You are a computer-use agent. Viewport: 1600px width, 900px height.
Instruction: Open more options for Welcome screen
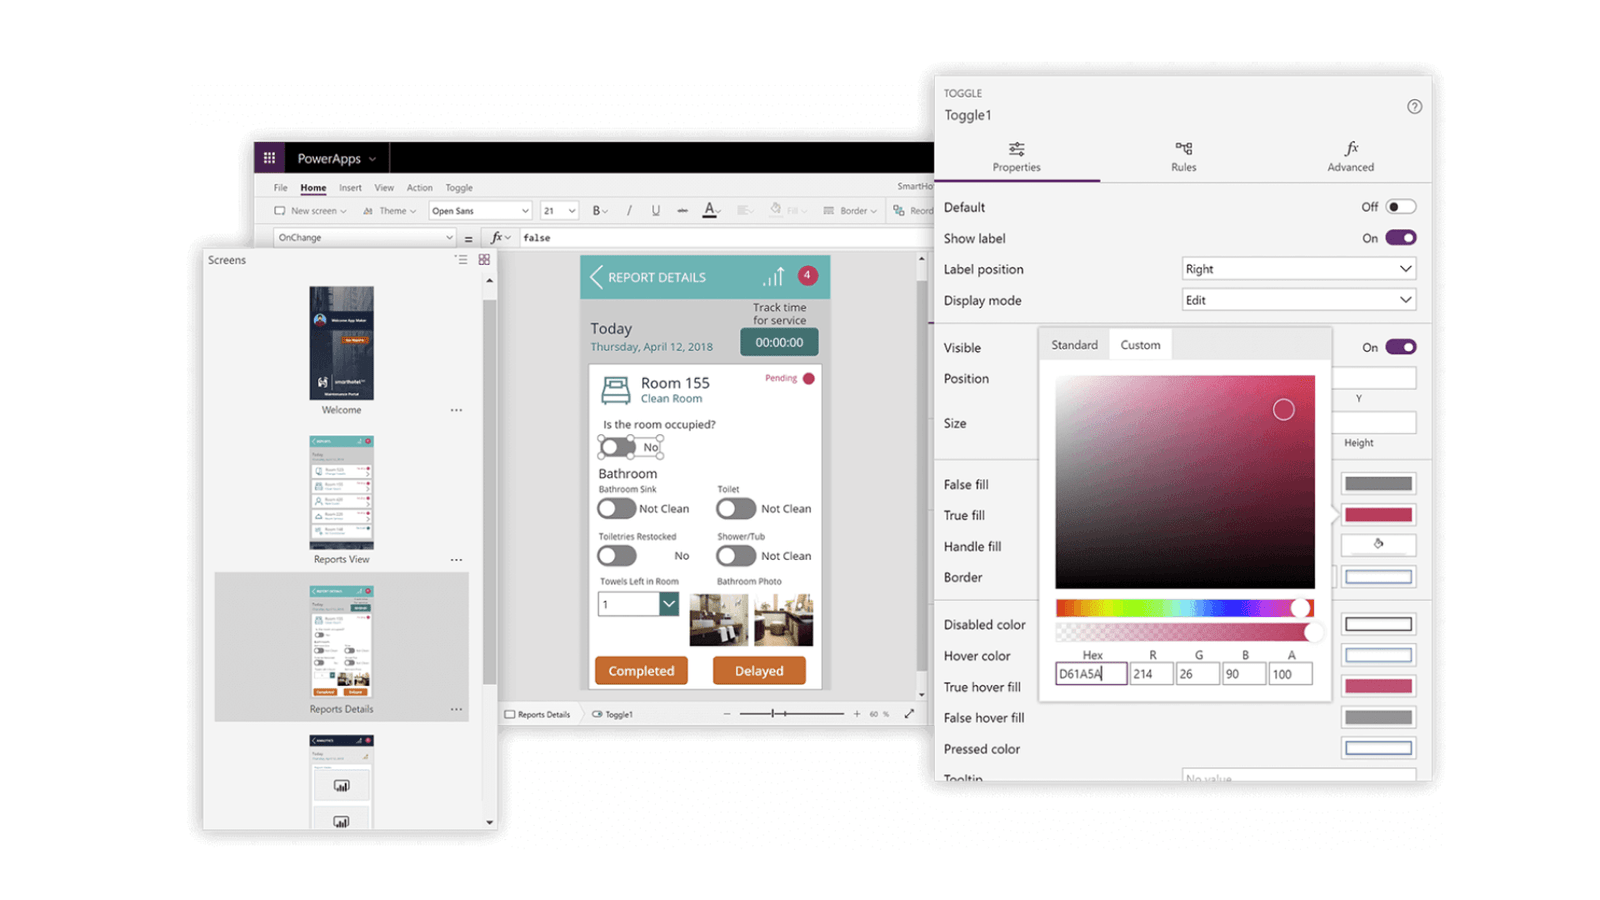click(456, 410)
